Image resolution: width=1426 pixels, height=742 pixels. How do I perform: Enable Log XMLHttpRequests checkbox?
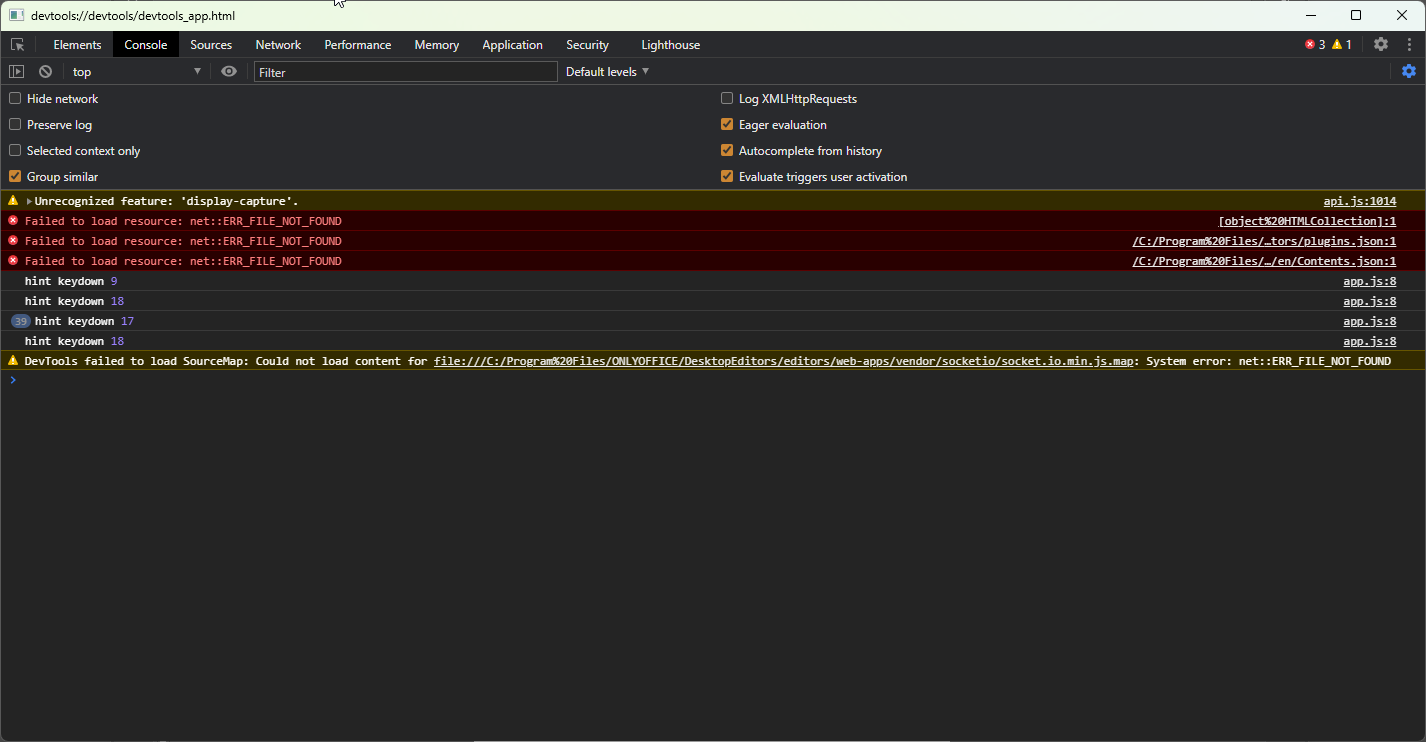click(x=727, y=99)
